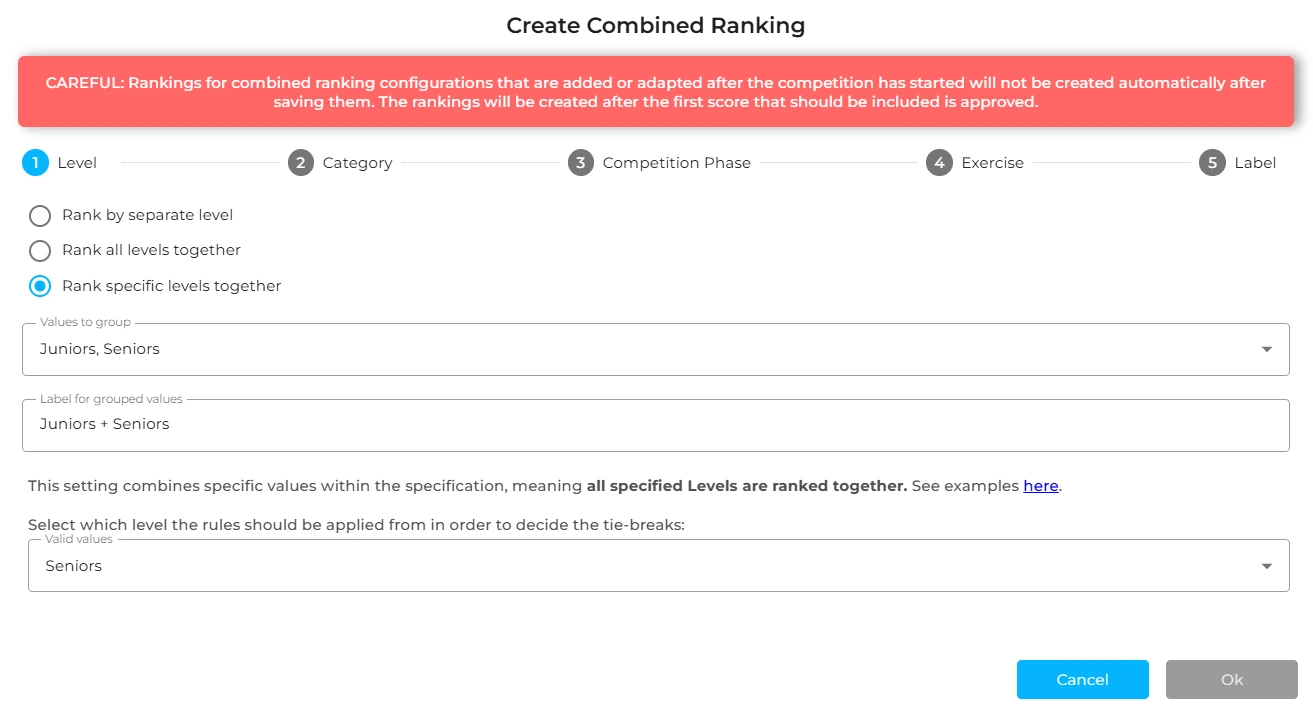Click the step 3 circle icon
Image resolution: width=1313 pixels, height=716 pixels.
pos(581,163)
